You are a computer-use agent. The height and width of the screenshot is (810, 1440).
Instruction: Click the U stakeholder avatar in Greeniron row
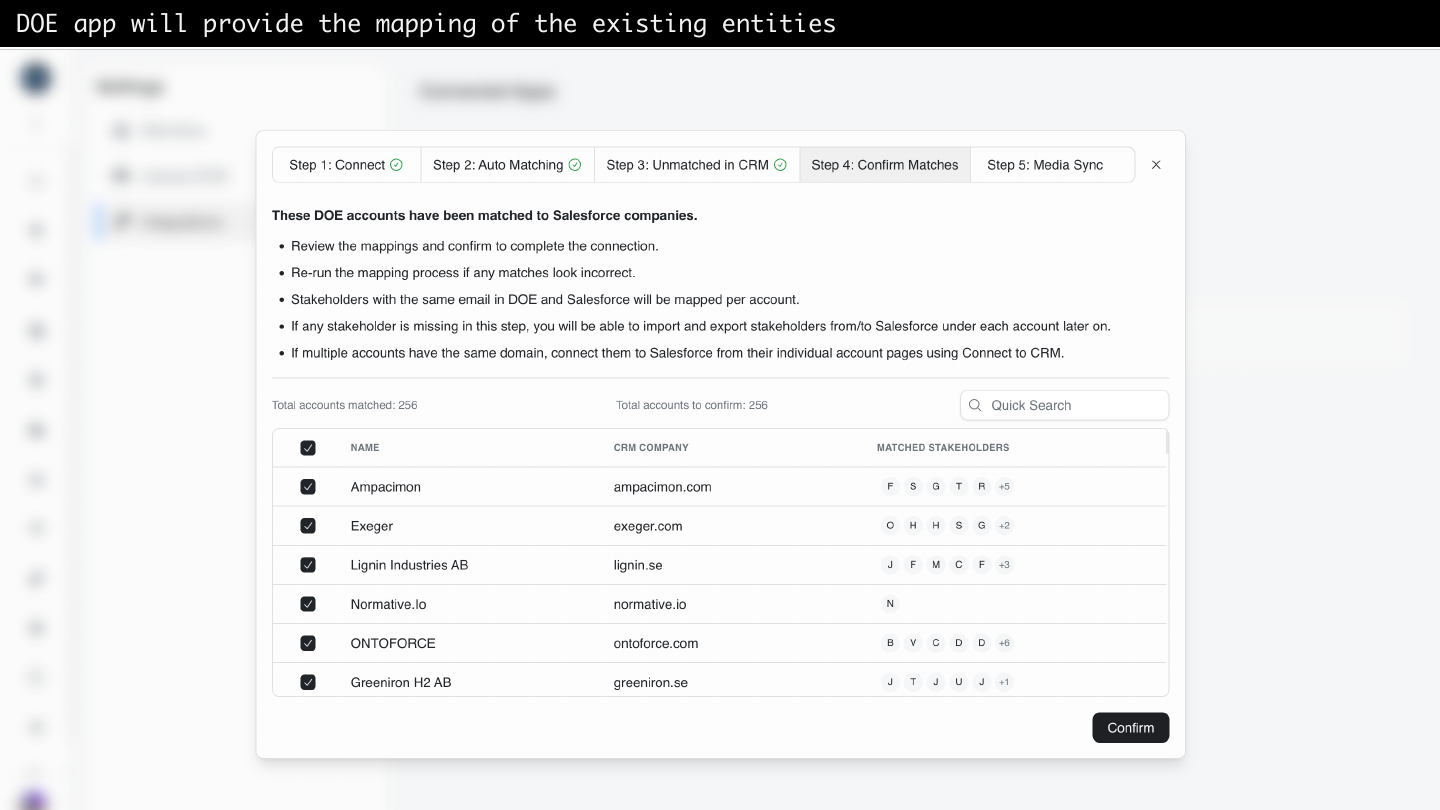(x=959, y=682)
